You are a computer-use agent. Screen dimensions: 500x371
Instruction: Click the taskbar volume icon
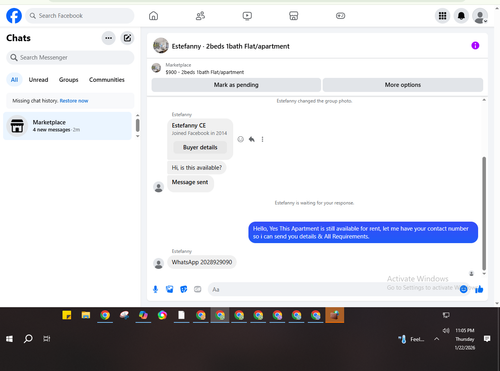(x=446, y=330)
